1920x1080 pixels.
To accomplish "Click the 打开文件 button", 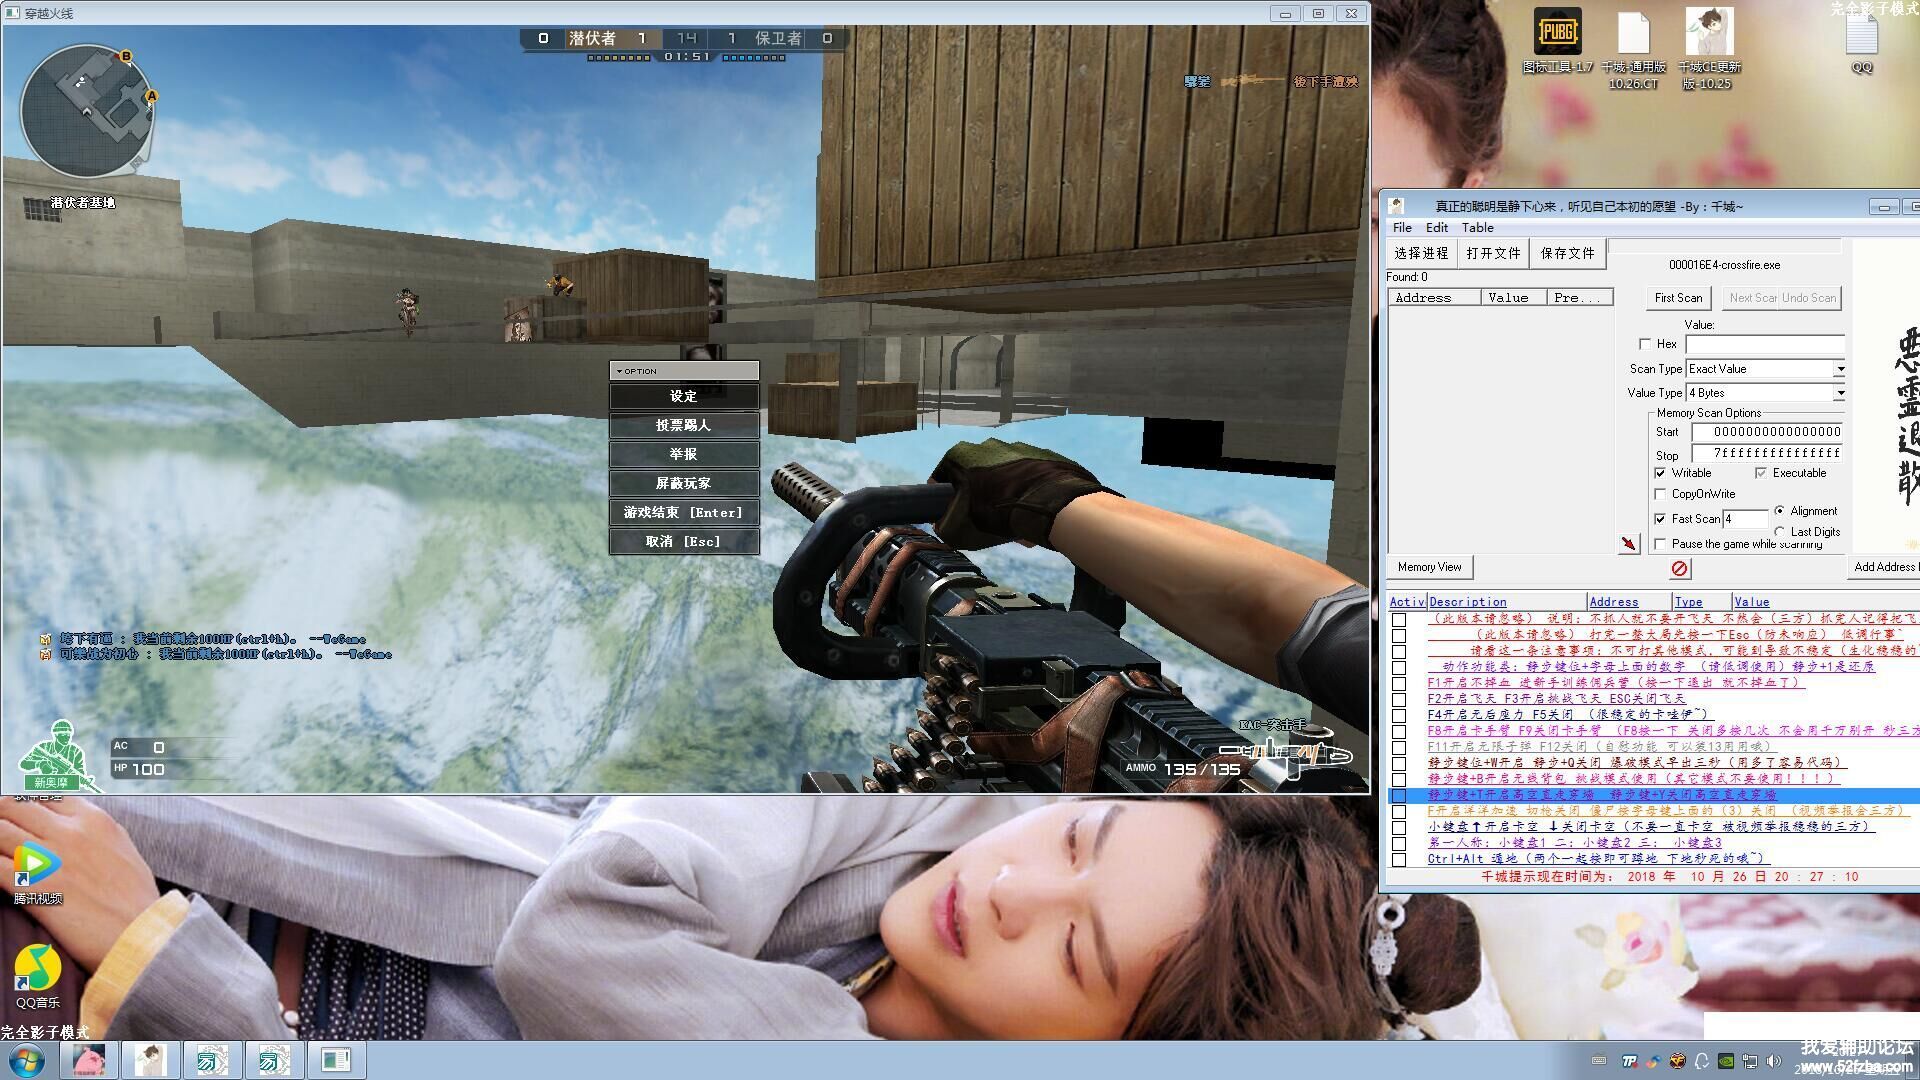I will point(1493,254).
